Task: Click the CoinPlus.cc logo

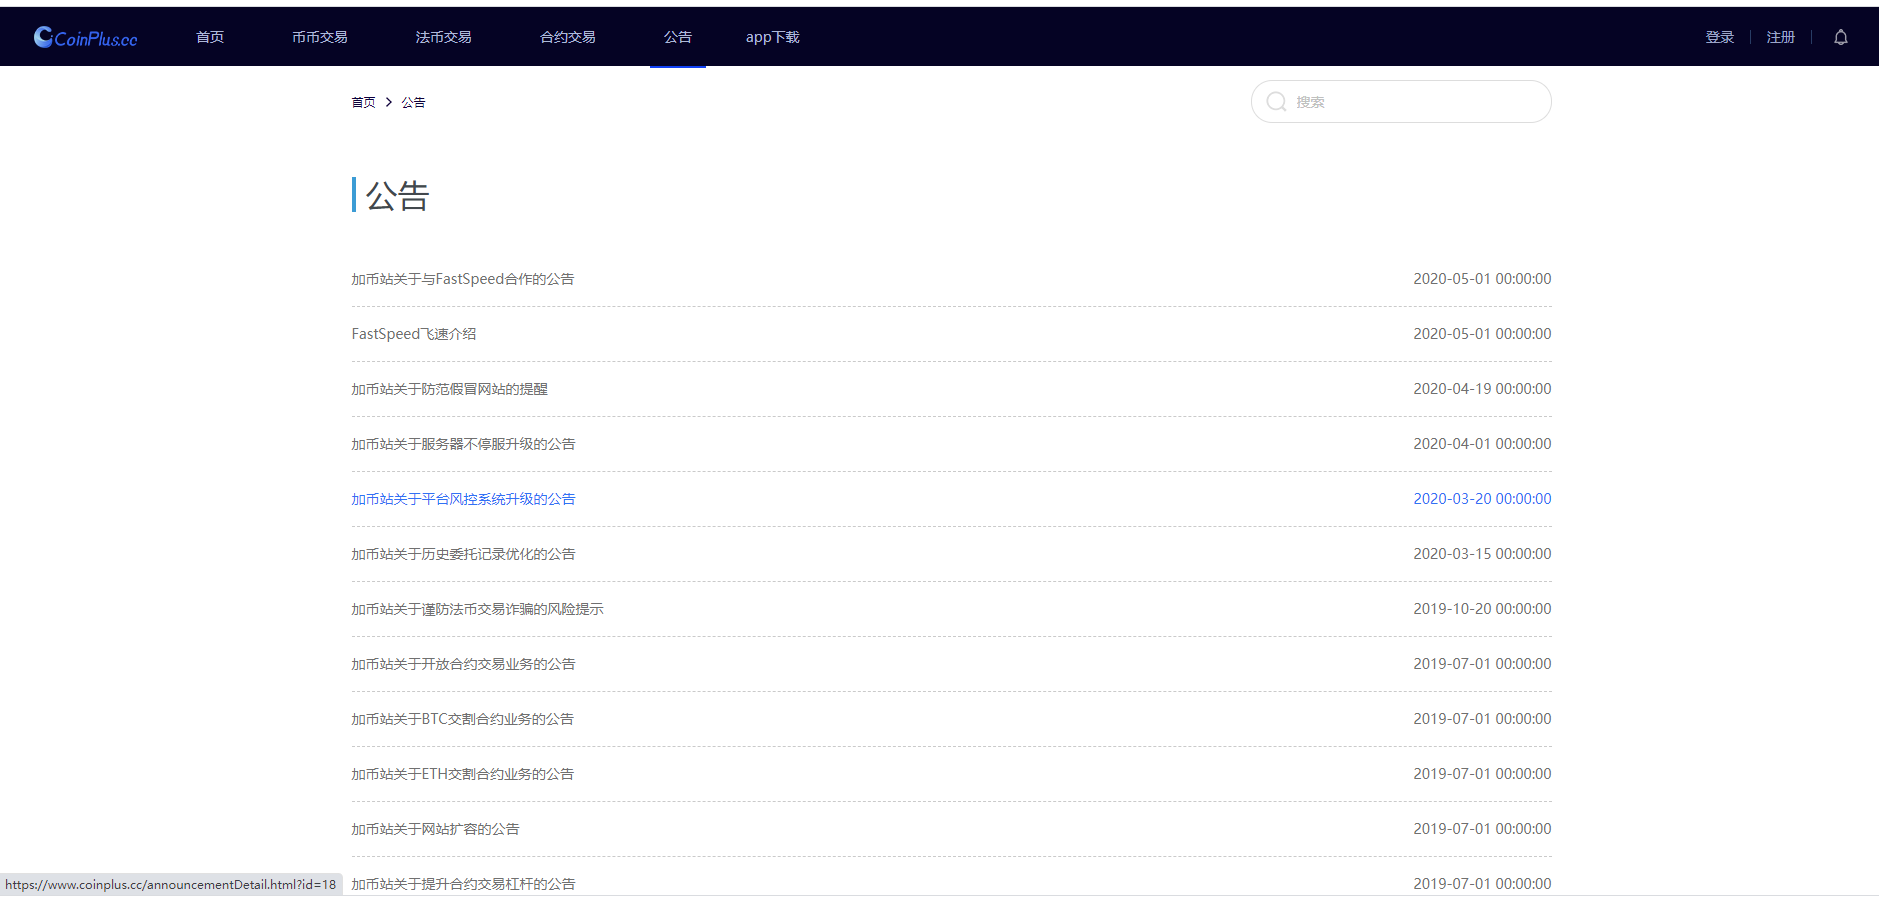Action: 86,37
